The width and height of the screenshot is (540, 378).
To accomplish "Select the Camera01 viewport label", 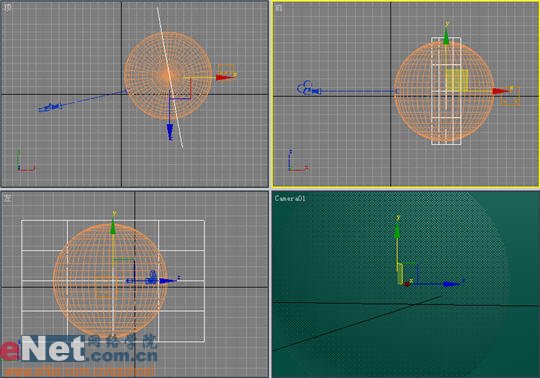I will [x=290, y=198].
